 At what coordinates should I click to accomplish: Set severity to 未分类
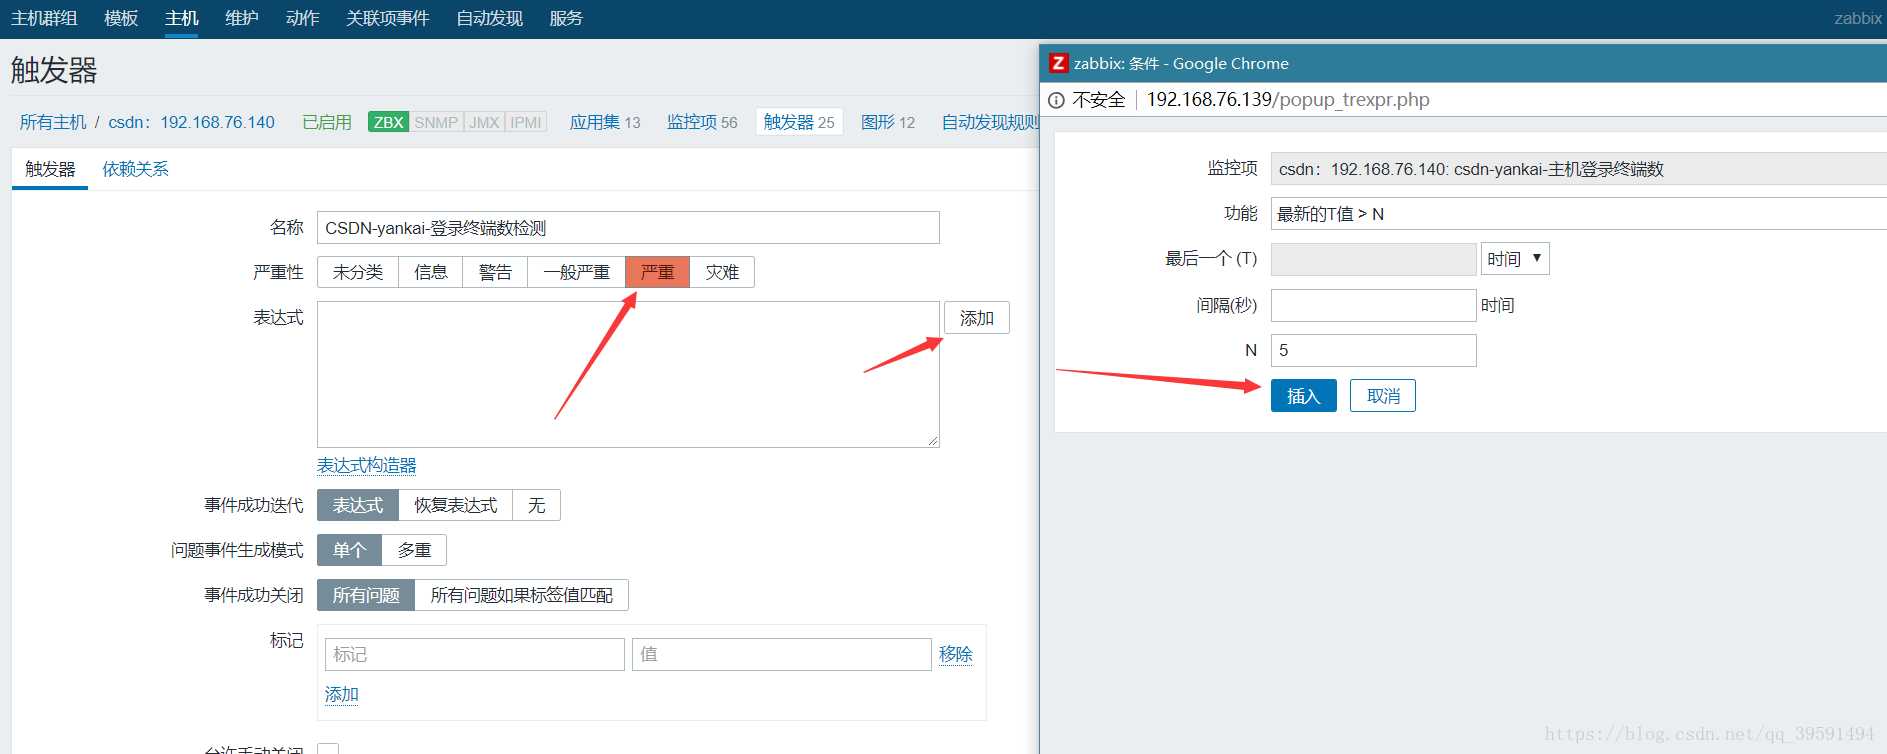[x=358, y=272]
